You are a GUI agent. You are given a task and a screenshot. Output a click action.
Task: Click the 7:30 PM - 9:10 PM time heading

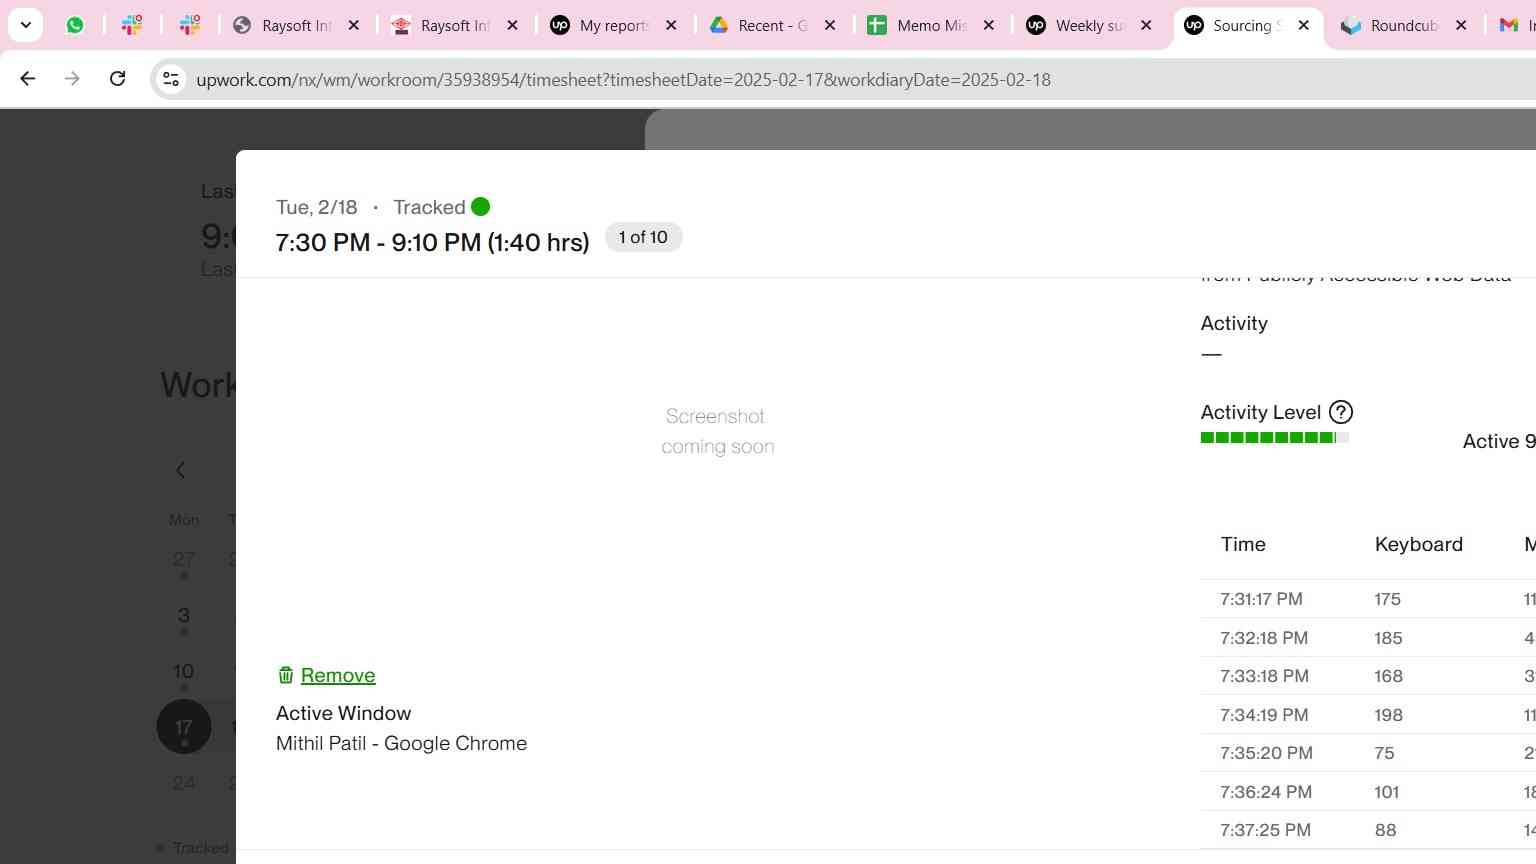(x=432, y=242)
